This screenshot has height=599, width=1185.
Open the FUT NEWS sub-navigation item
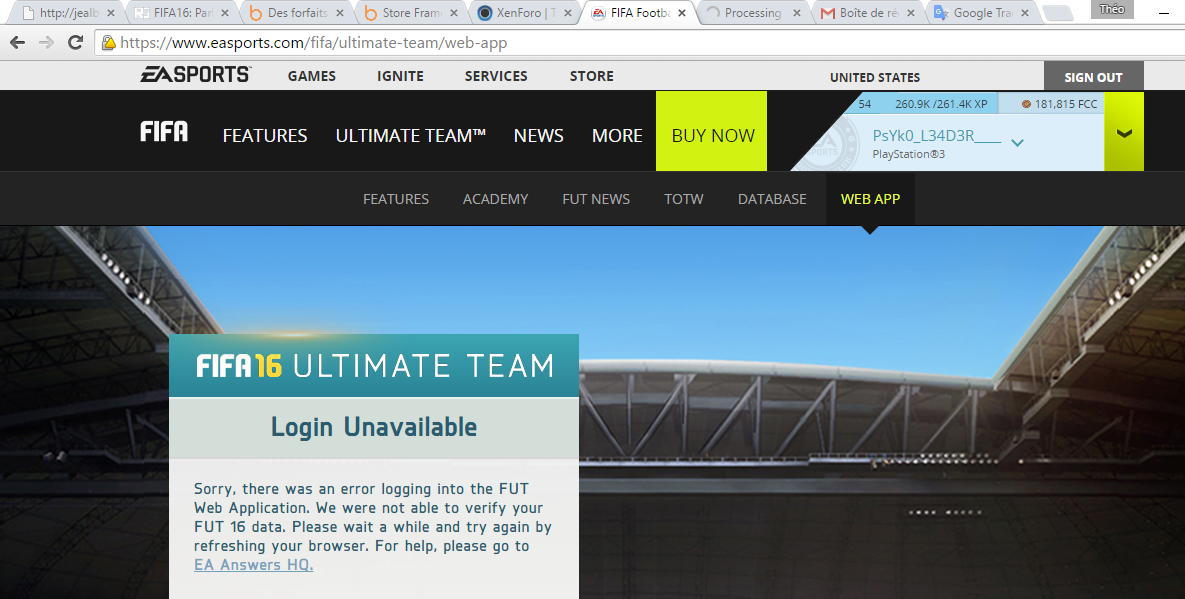(x=596, y=199)
